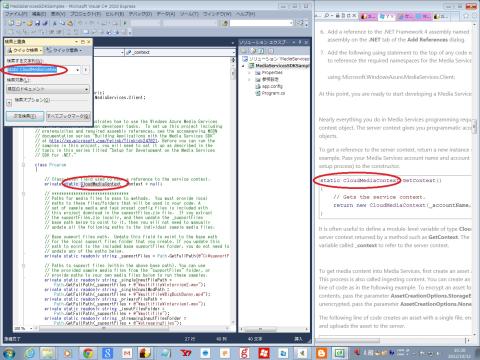
Task: Click the 挿入 status bar indicator
Action: pos(298,339)
